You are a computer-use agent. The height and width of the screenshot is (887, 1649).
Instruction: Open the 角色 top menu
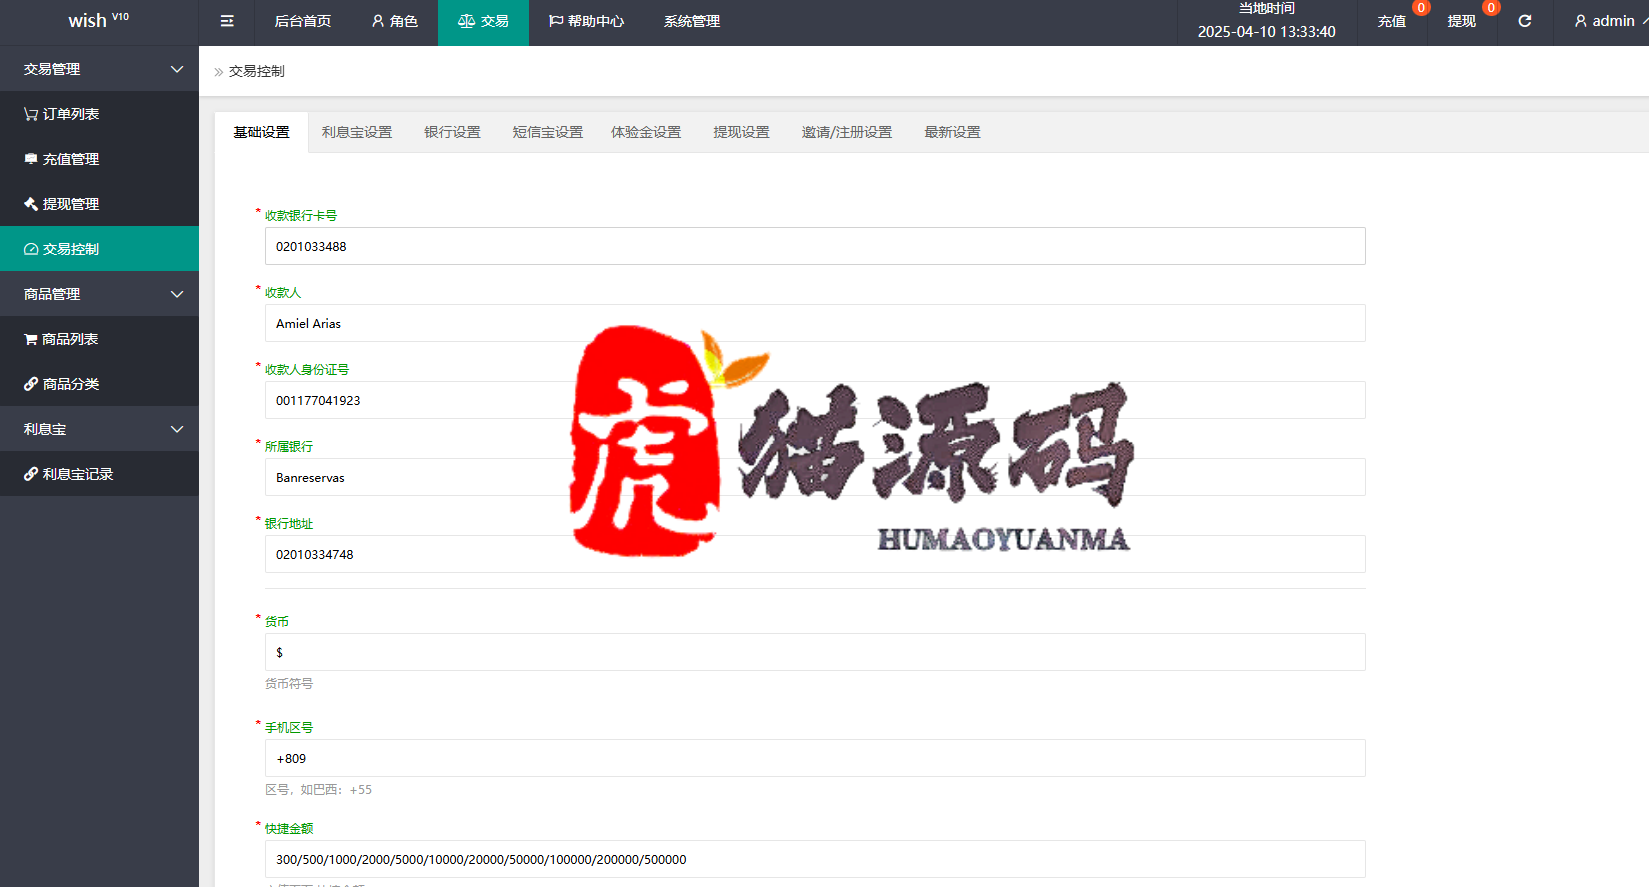coord(395,21)
